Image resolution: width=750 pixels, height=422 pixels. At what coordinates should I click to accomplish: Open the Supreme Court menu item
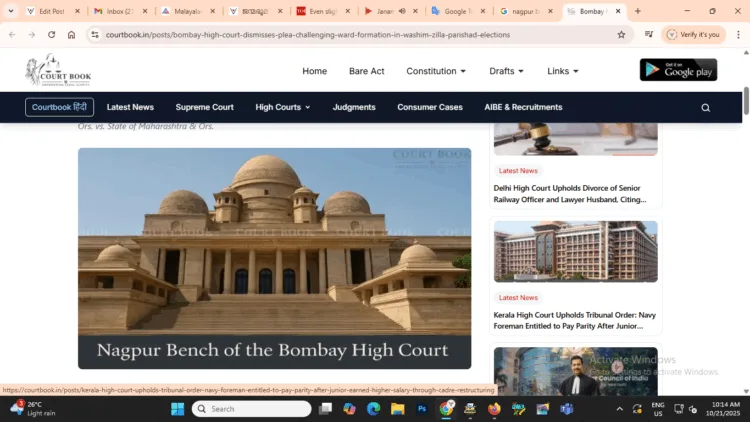pyautogui.click(x=204, y=107)
